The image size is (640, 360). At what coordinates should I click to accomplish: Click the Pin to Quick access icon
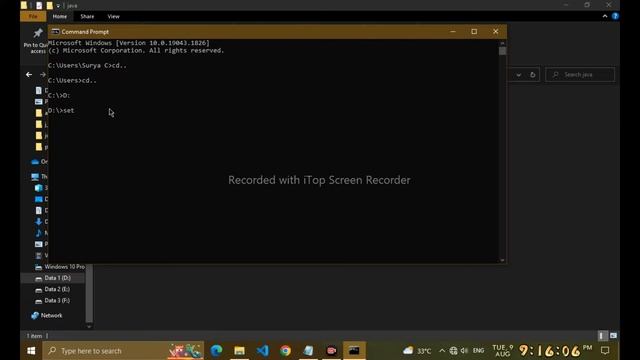pyautogui.click(x=38, y=33)
